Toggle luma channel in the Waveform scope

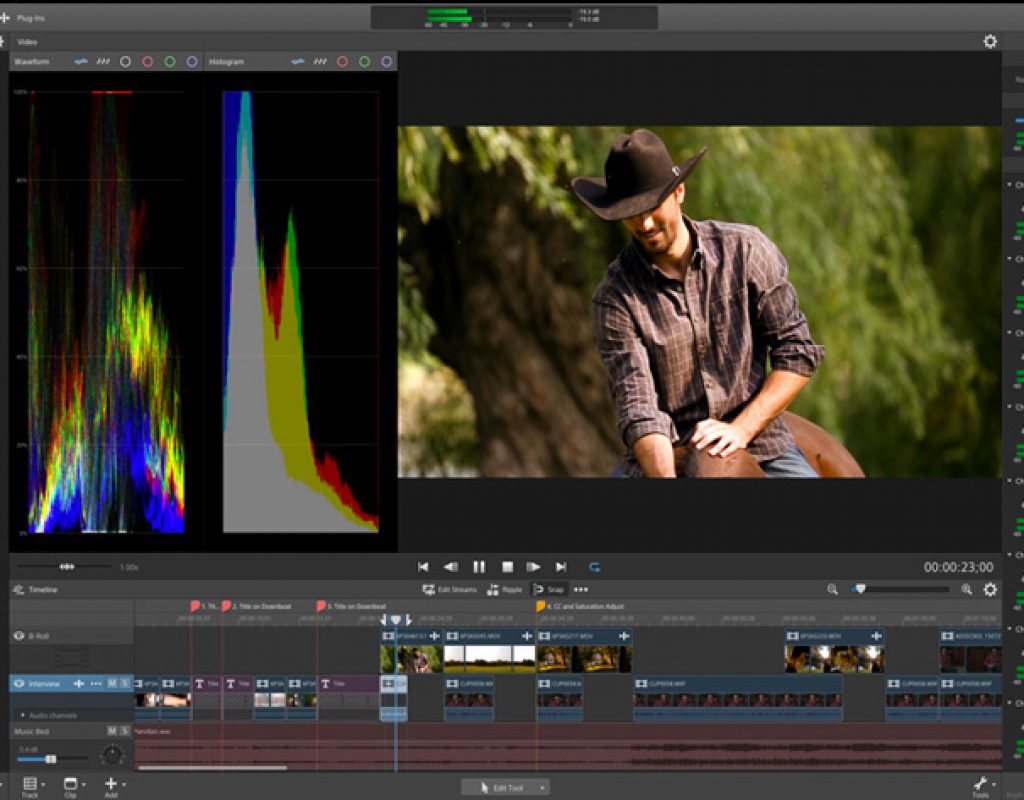pos(125,61)
